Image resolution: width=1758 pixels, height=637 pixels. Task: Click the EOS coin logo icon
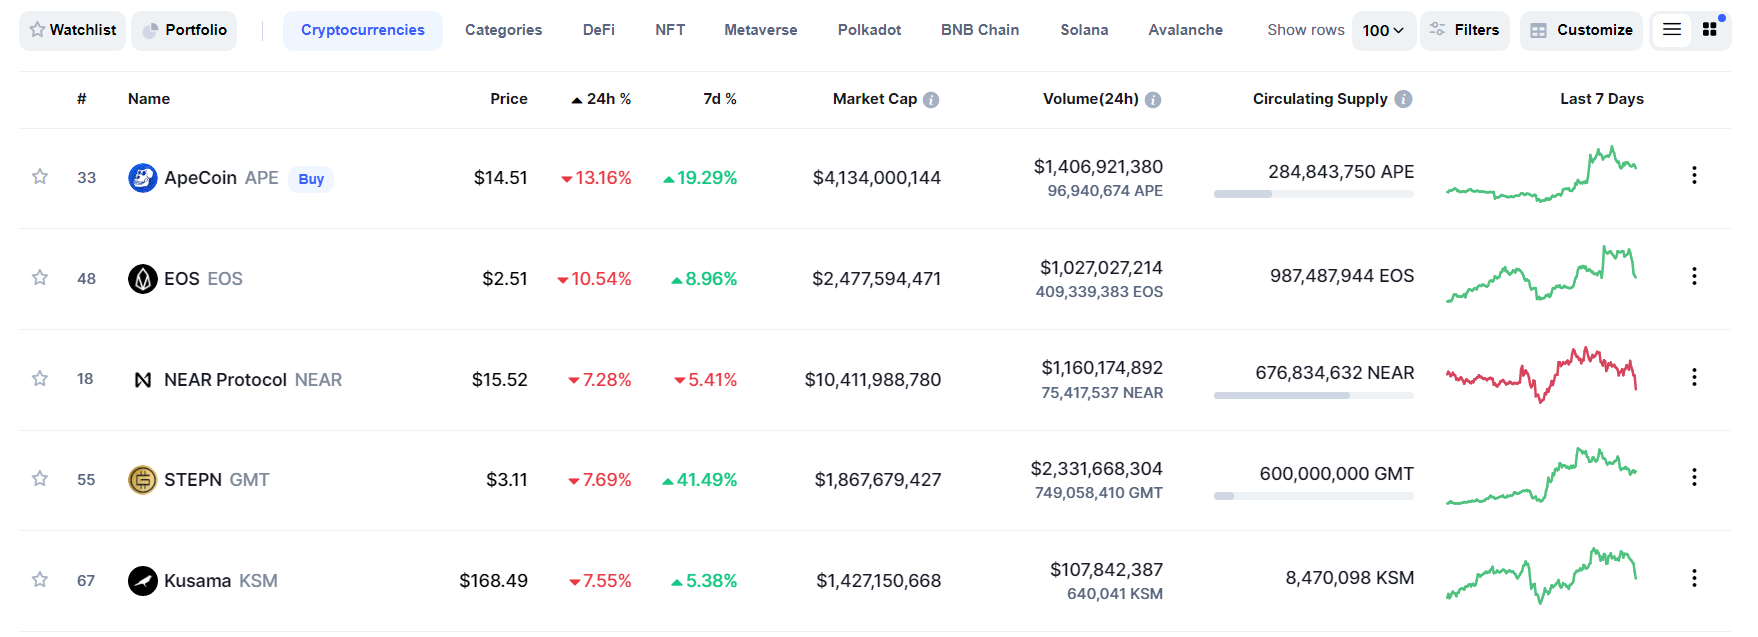point(142,279)
